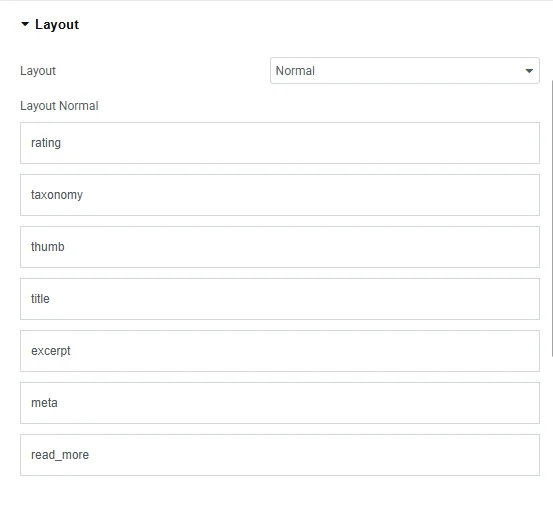
Task: Collapse the Layout section triangle arrow
Action: click(25, 24)
